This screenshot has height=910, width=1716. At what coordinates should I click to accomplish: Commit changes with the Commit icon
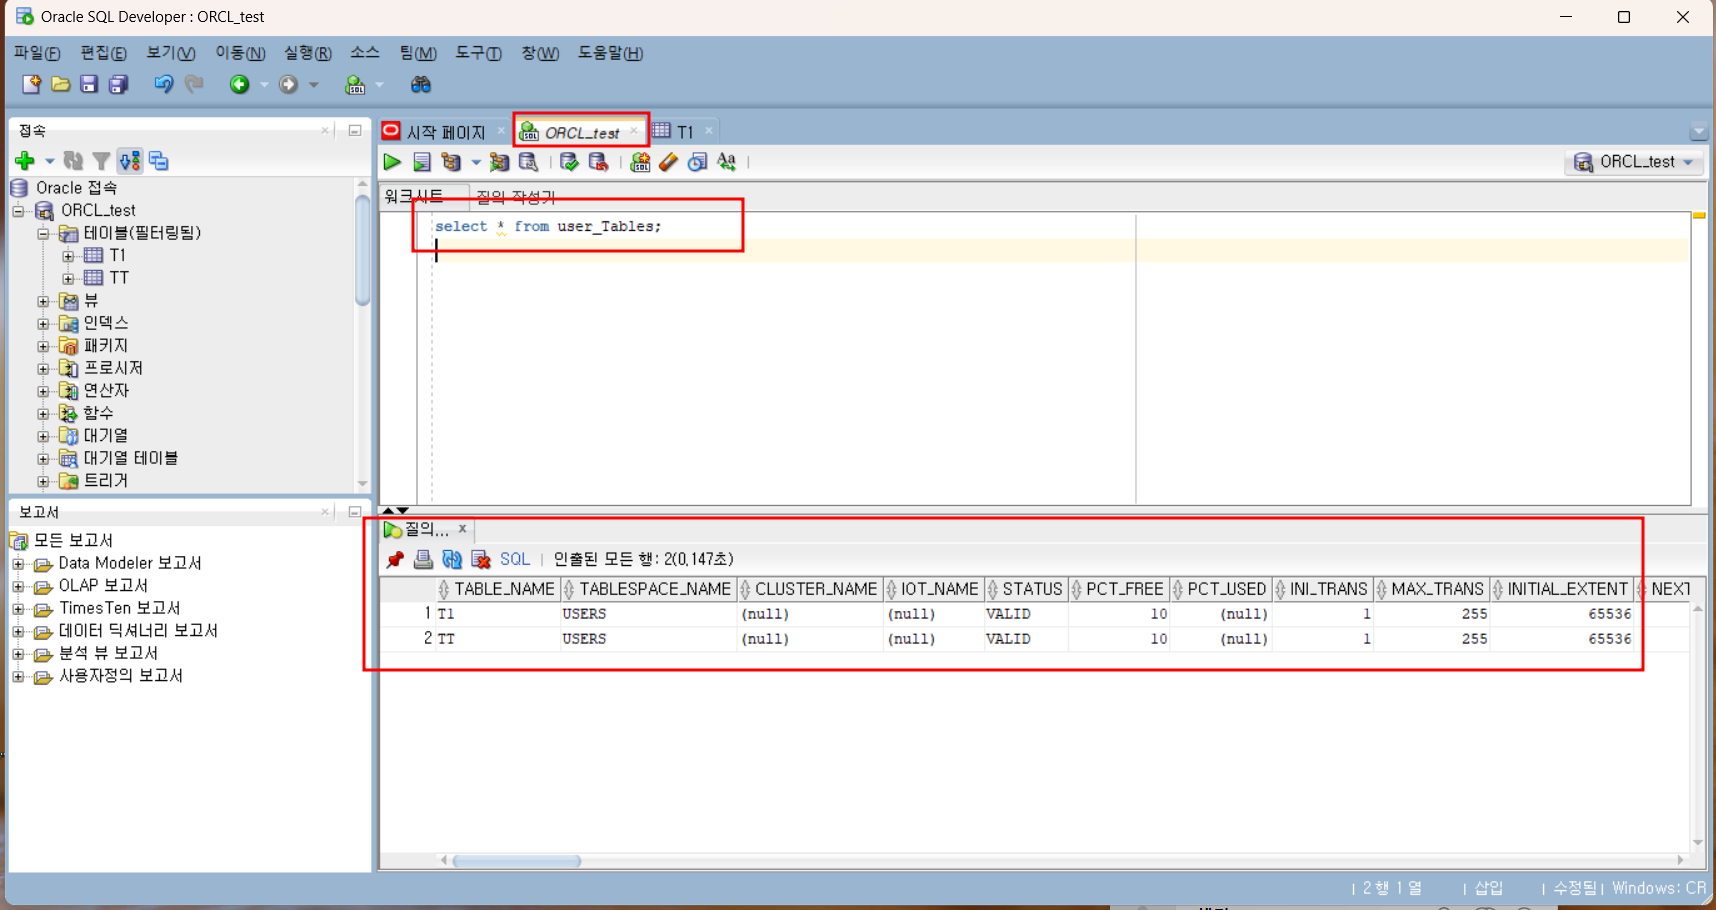click(x=569, y=162)
